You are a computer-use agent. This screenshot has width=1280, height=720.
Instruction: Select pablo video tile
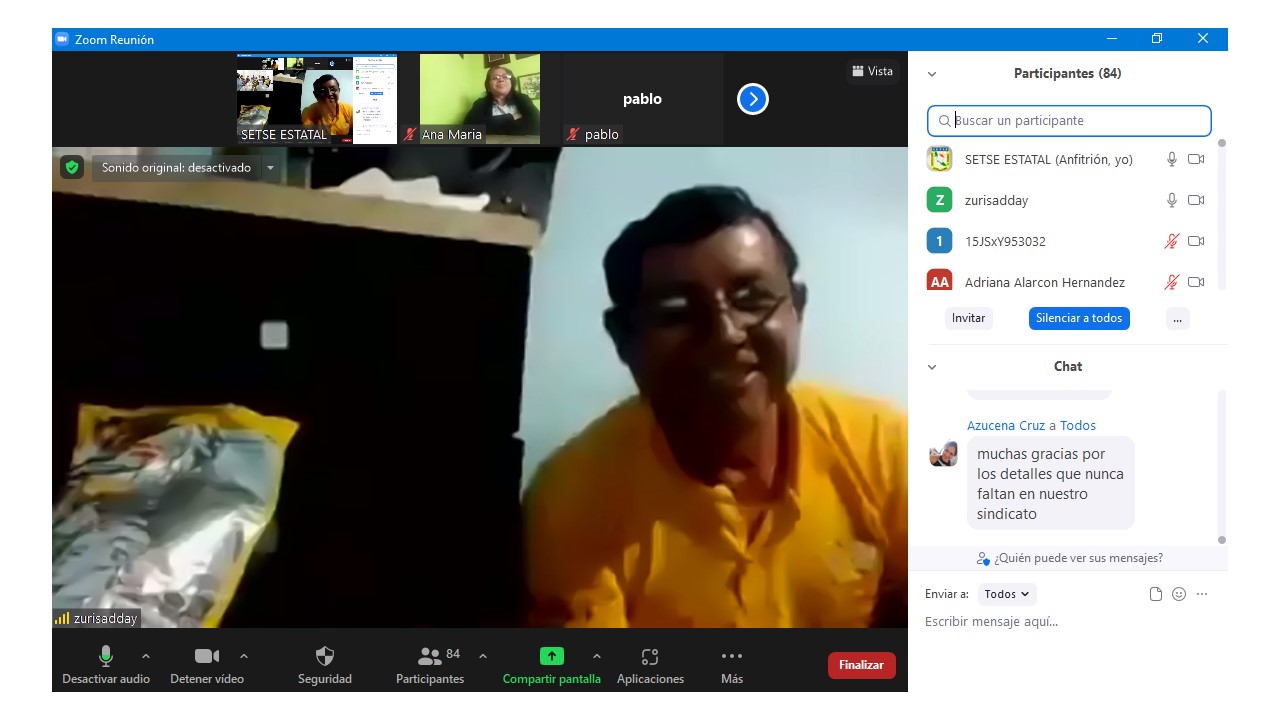pos(642,99)
